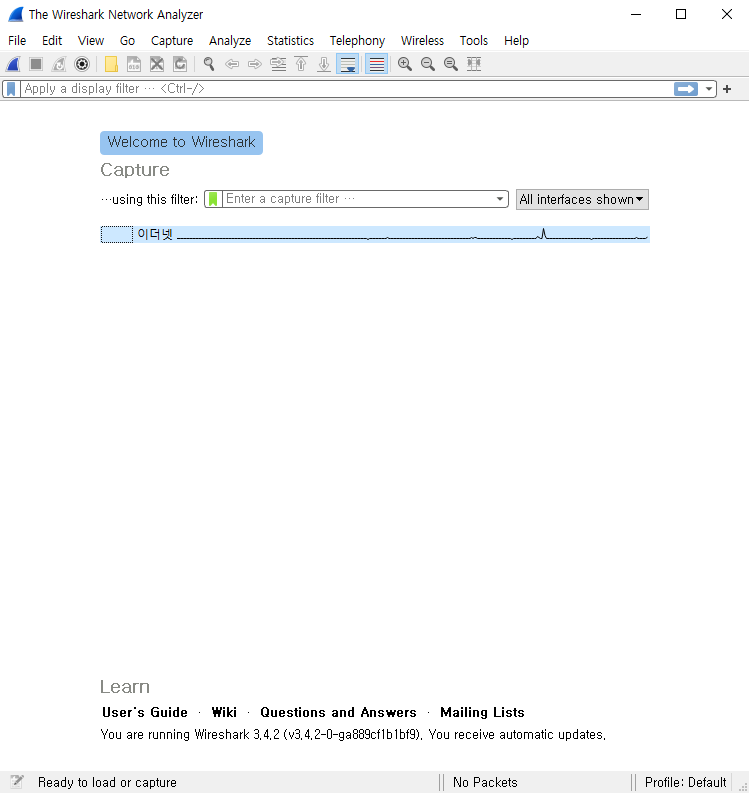Click the capture file properties status icon

coord(17,782)
